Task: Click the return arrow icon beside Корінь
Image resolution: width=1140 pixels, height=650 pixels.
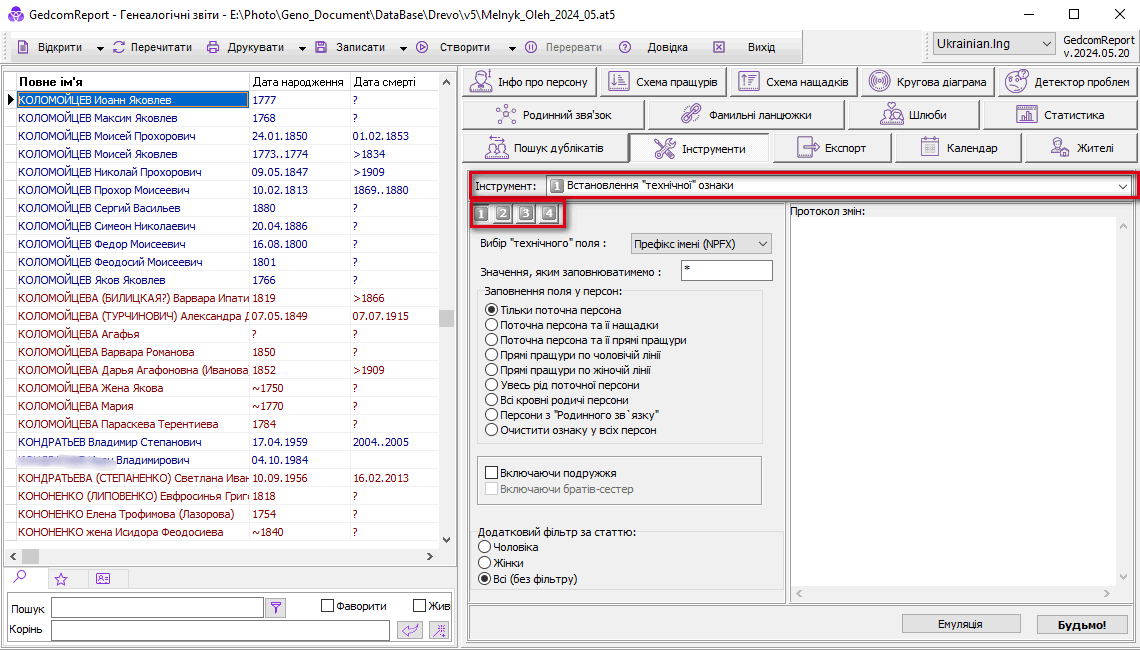Action: (410, 630)
